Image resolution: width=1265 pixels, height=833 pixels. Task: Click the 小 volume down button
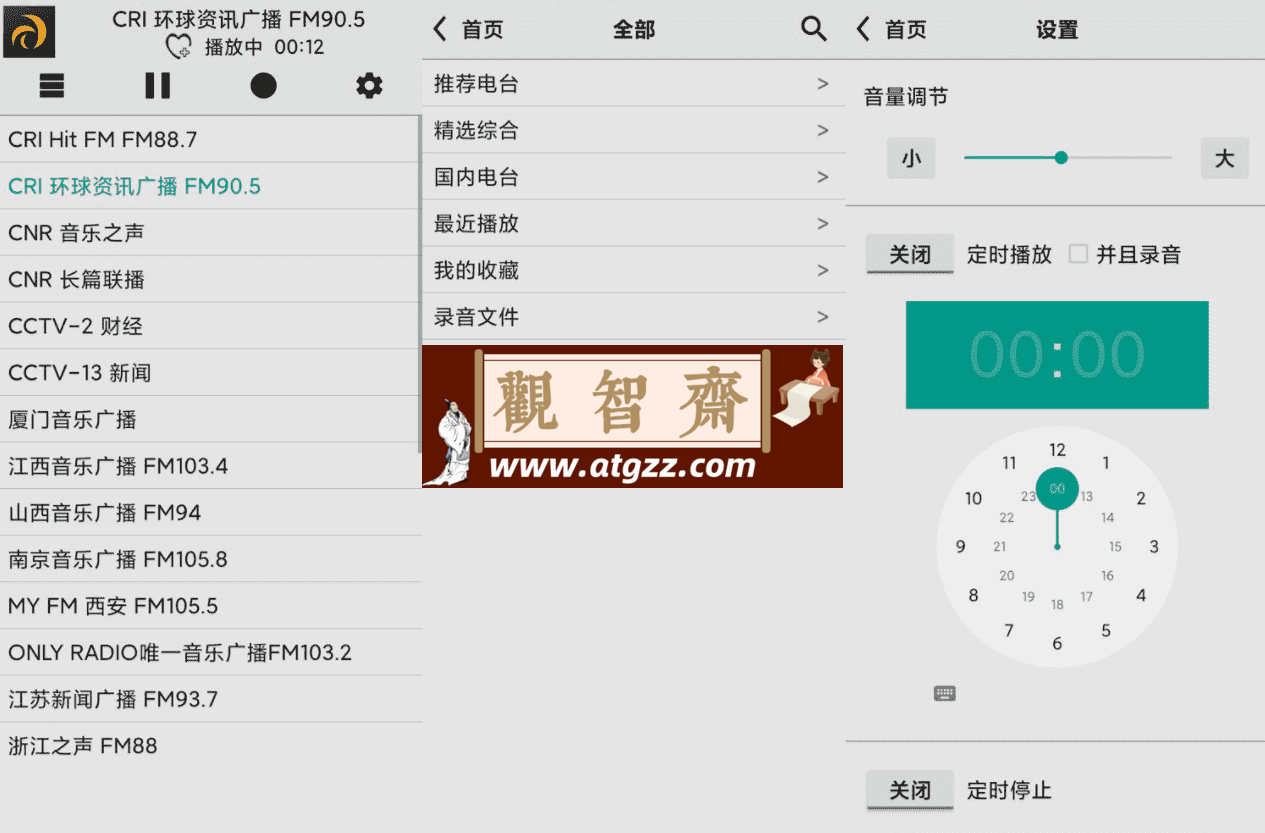point(911,158)
